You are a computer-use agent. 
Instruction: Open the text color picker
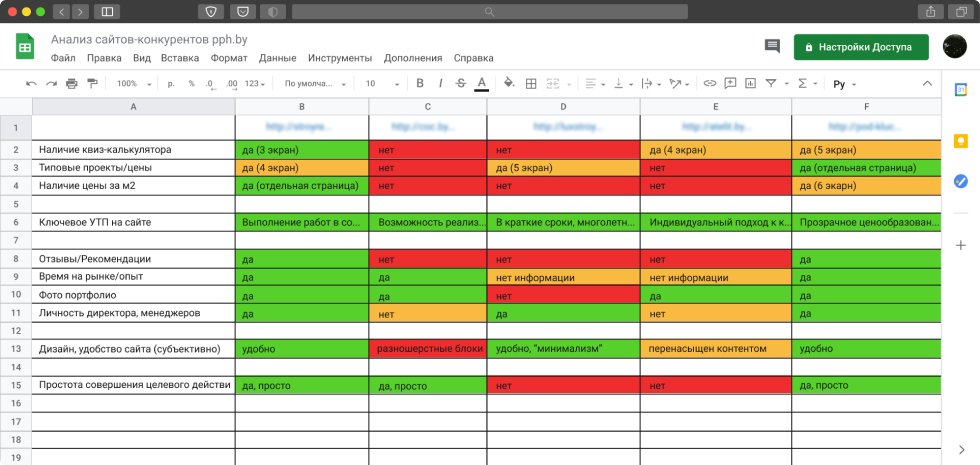(481, 84)
